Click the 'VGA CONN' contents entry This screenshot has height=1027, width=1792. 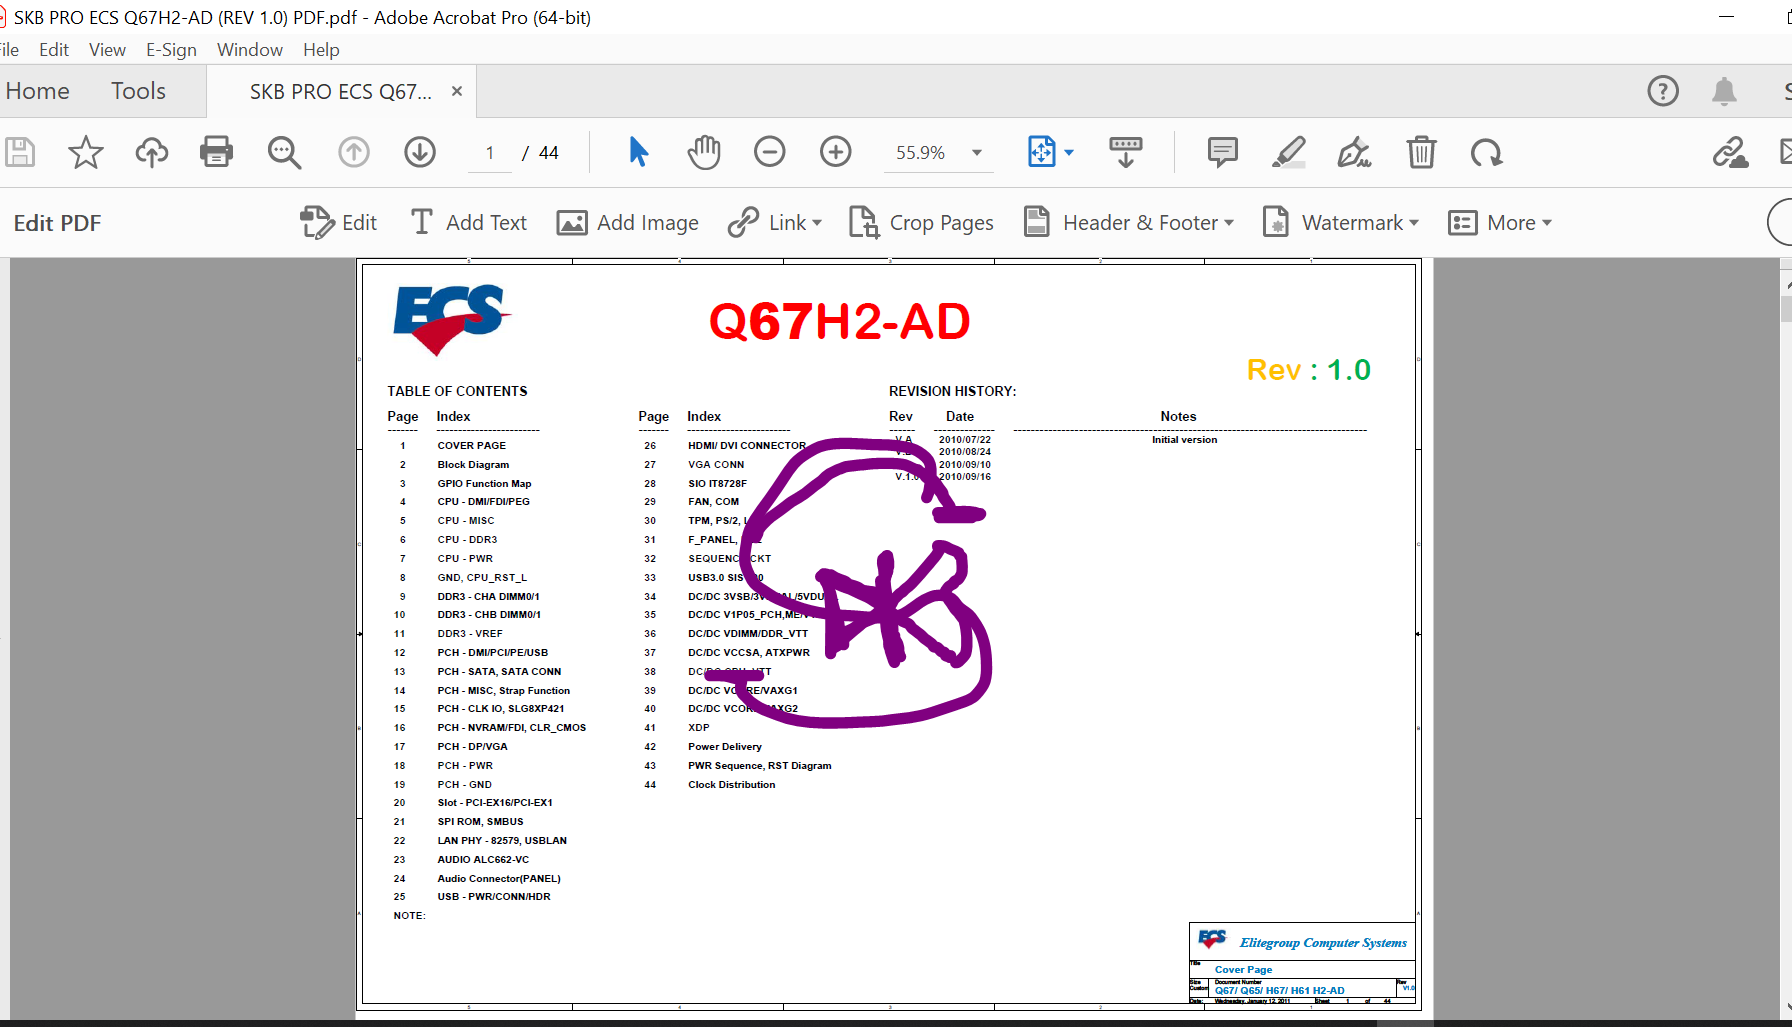pyautogui.click(x=716, y=465)
